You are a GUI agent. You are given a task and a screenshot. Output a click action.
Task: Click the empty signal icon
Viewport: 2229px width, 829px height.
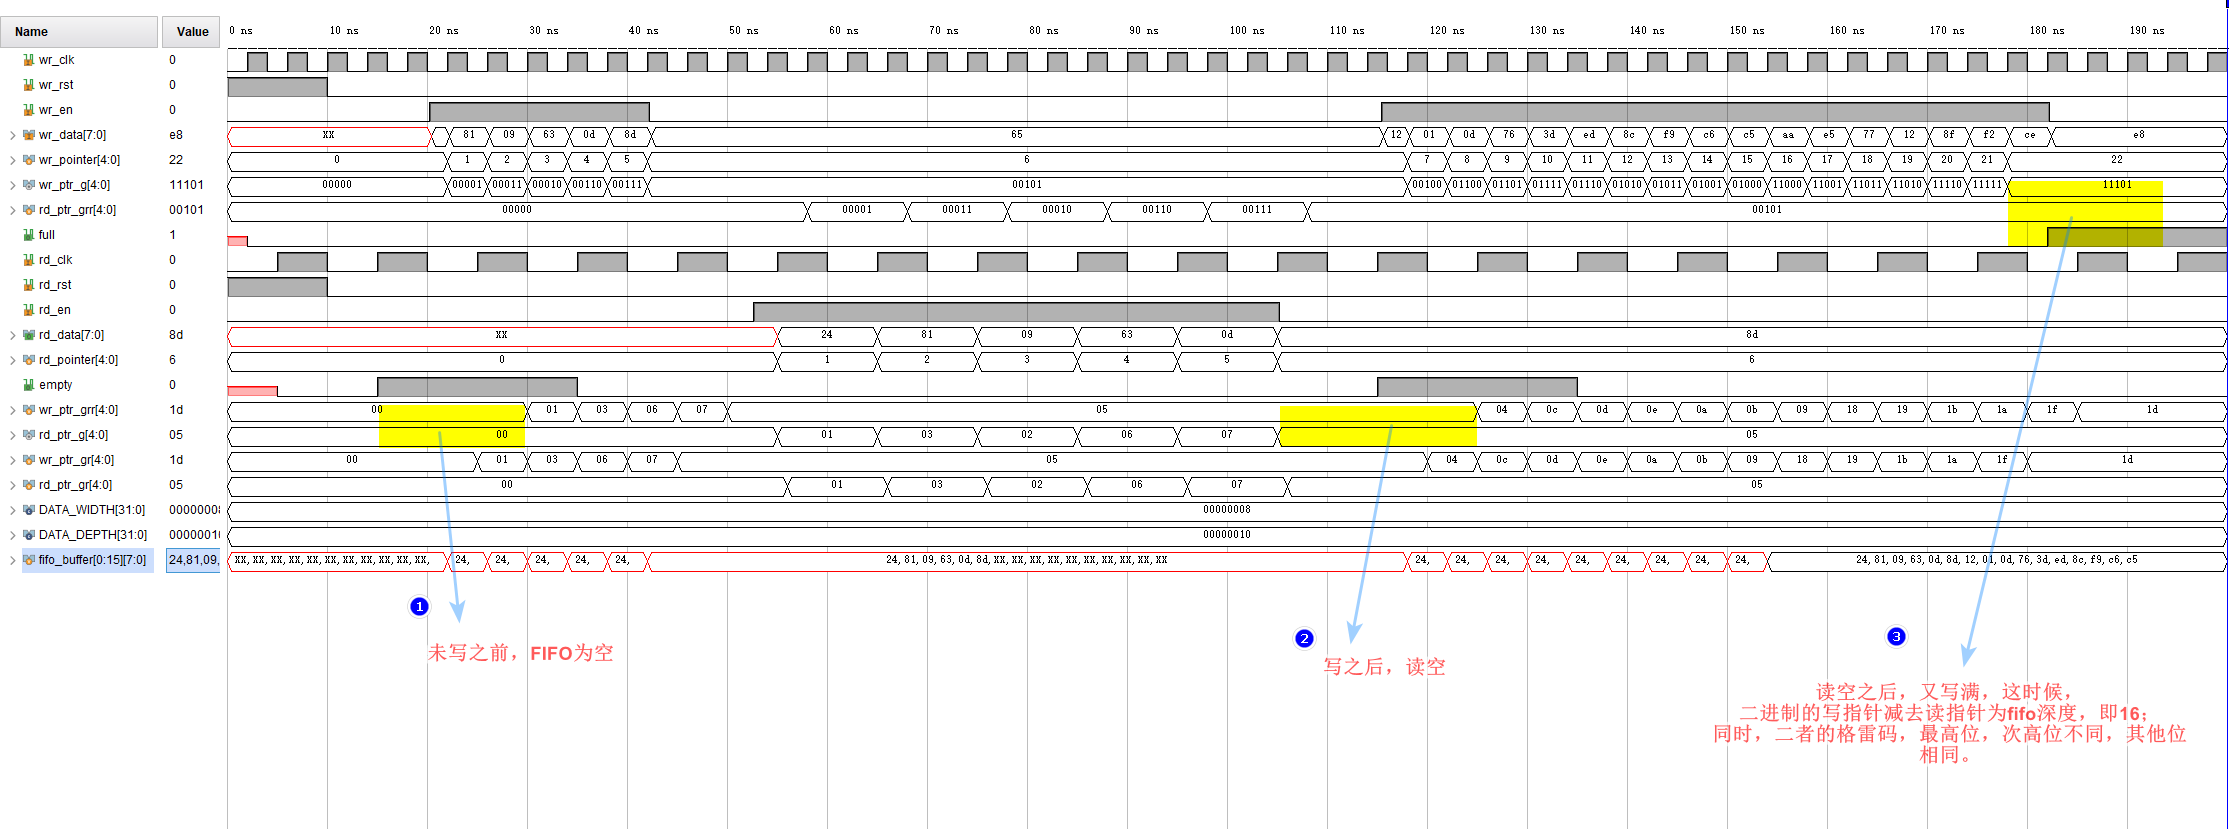[29, 385]
